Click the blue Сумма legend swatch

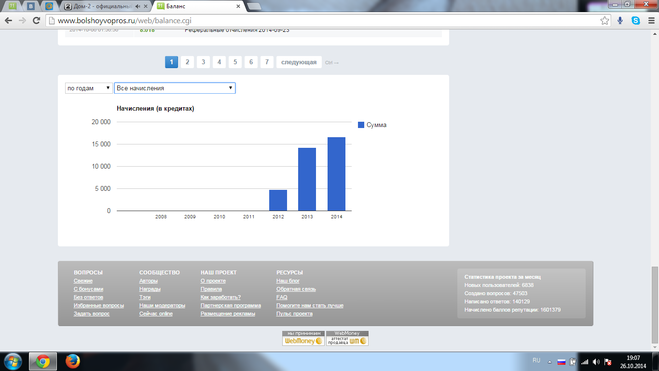(361, 125)
